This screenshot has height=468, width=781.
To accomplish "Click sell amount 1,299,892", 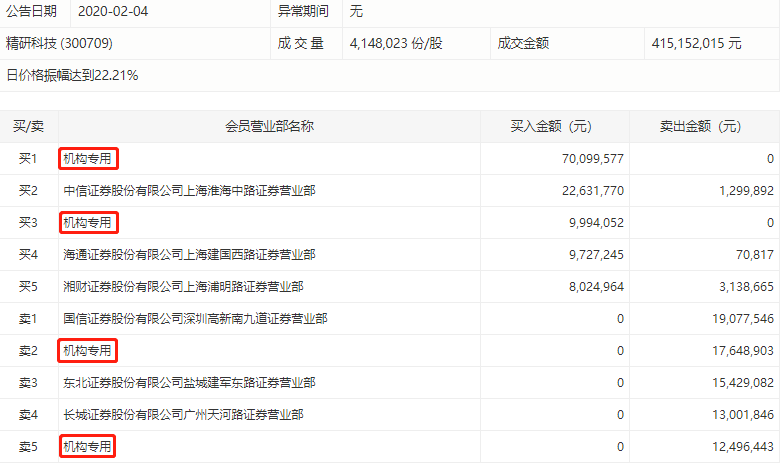I will click(x=746, y=191).
